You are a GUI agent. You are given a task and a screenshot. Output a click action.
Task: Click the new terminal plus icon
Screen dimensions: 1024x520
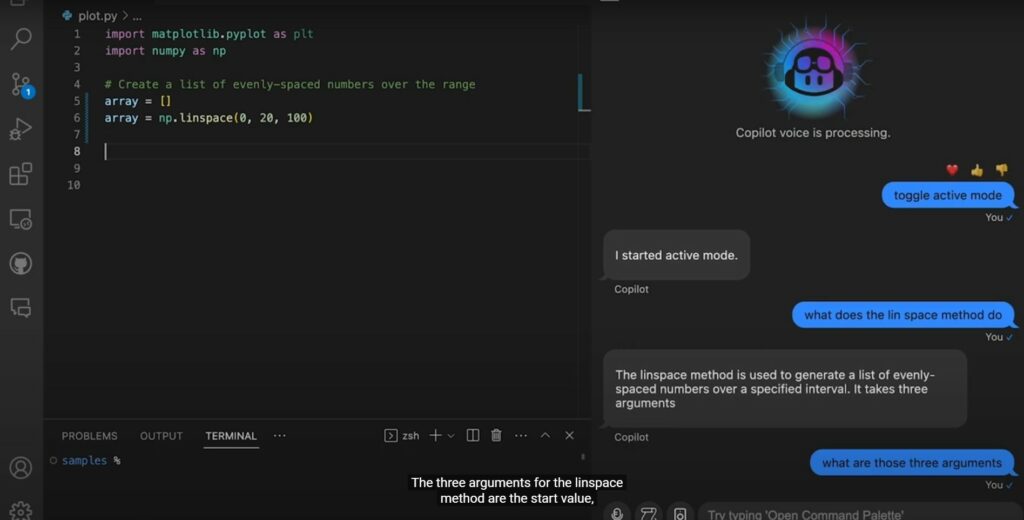tap(435, 436)
